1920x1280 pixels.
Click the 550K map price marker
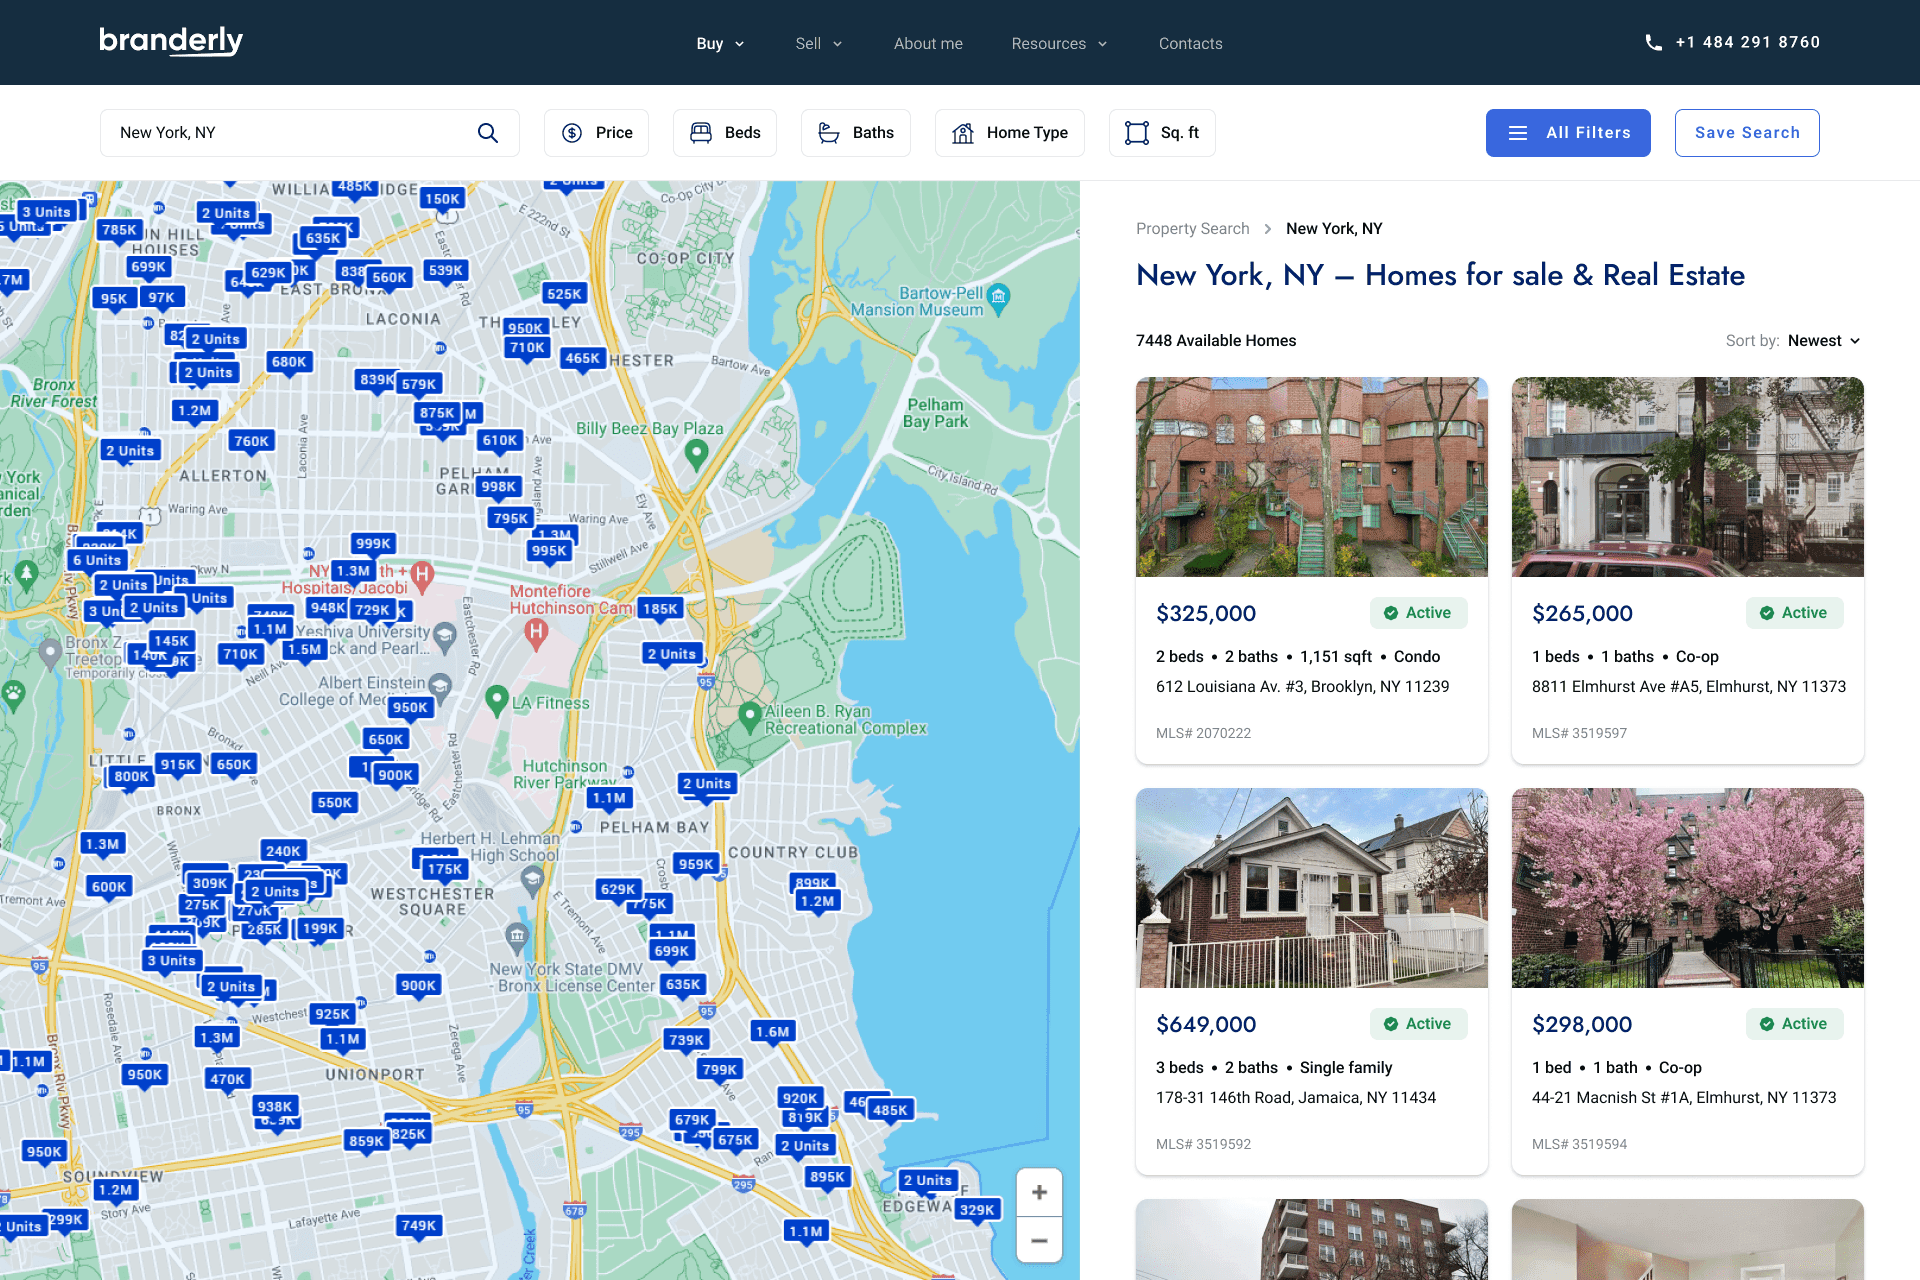click(x=334, y=802)
